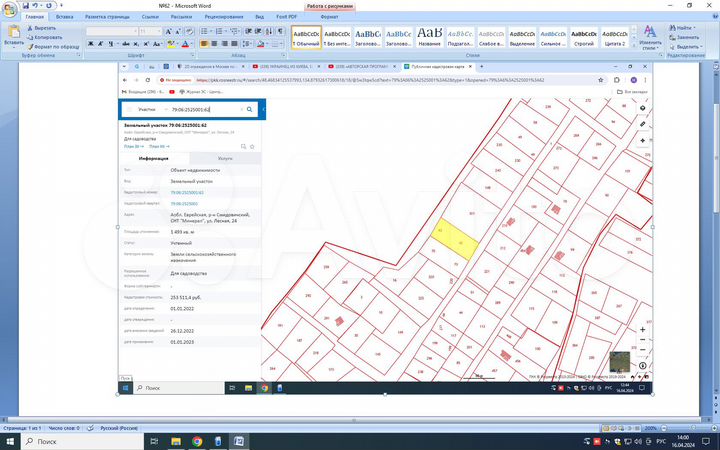
Task: Click Format Painter (Формат по образцу)
Action: click(54, 46)
